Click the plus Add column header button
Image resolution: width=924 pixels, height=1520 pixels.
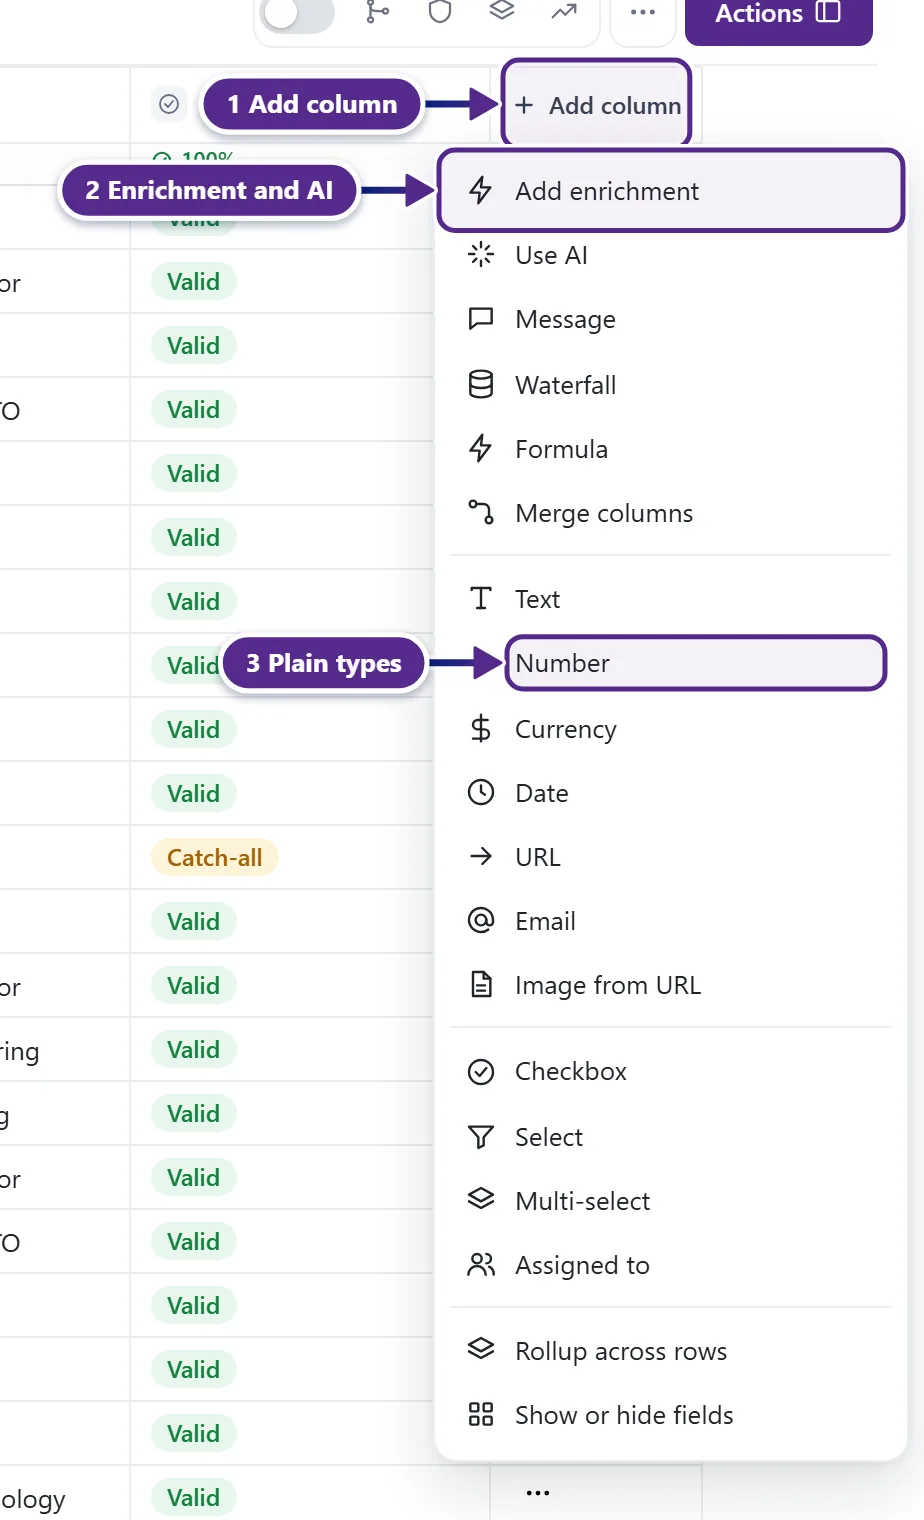597,105
